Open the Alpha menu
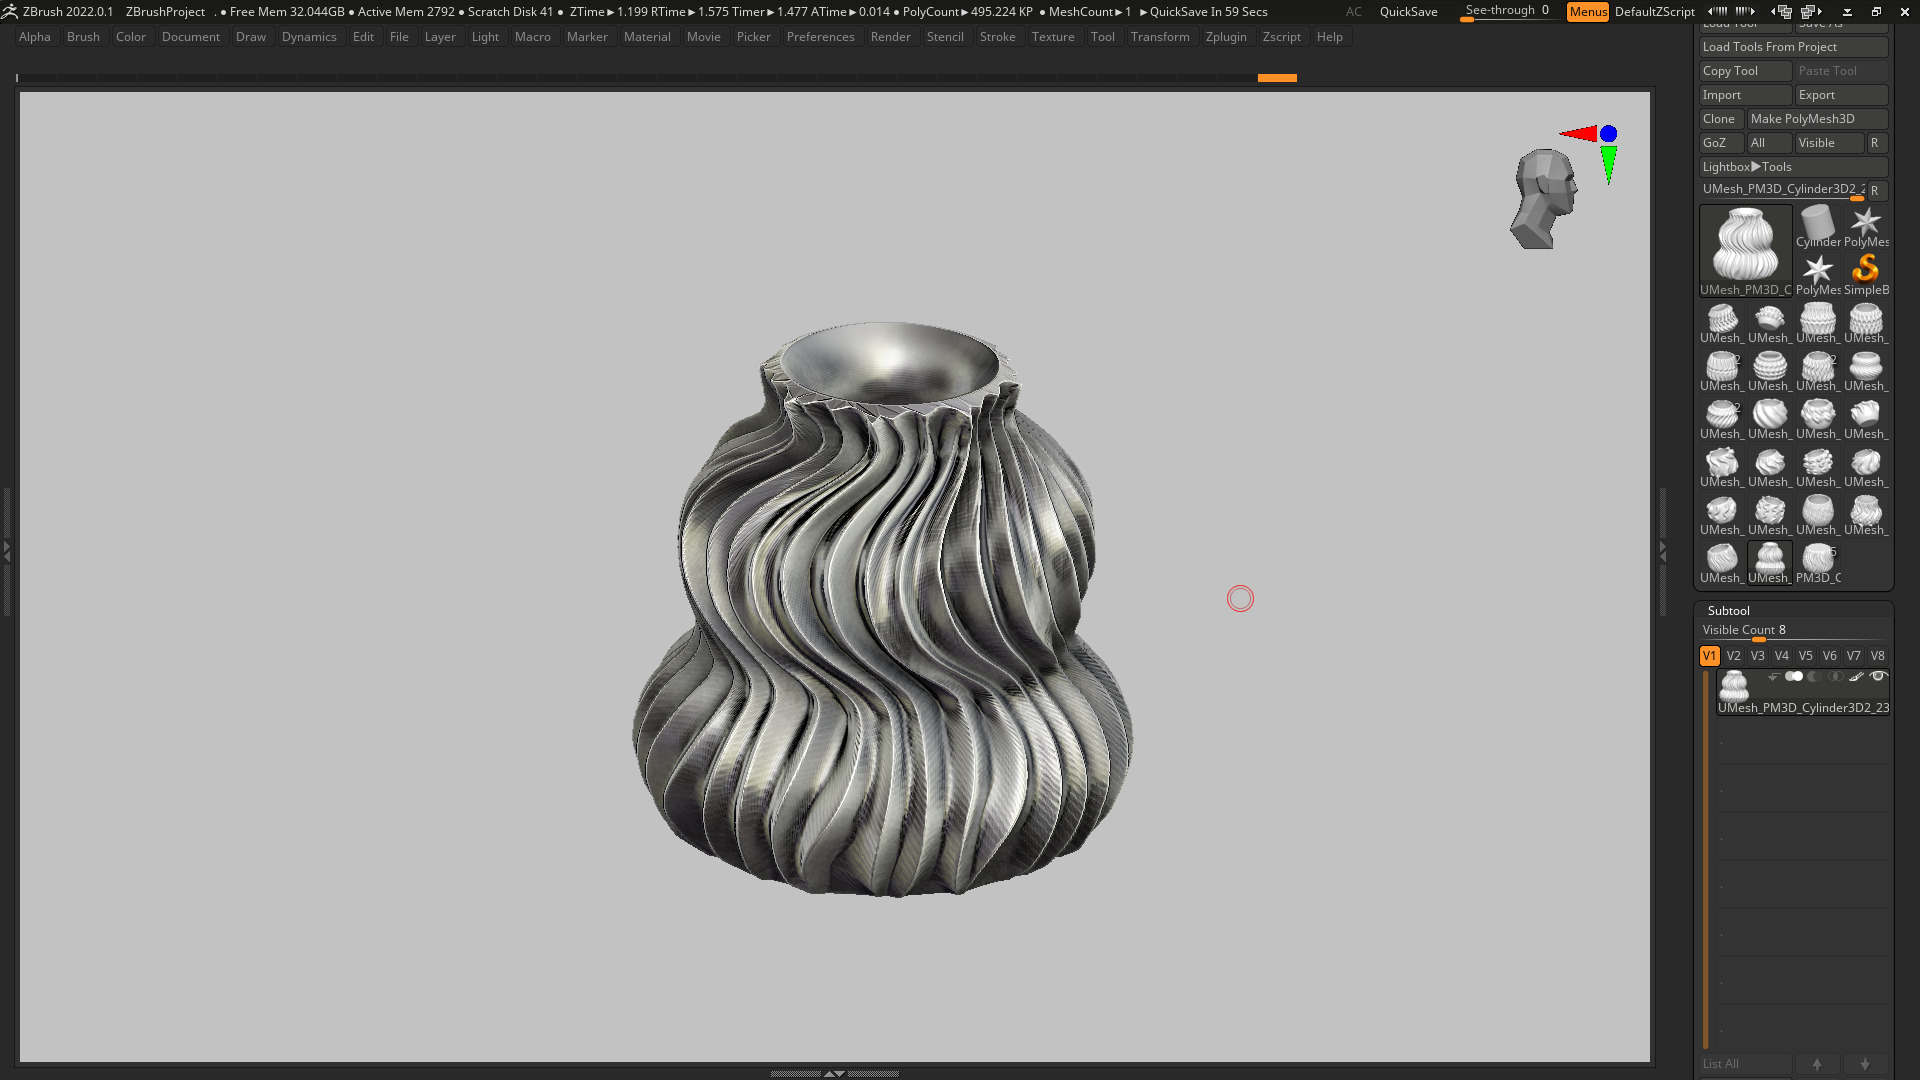 point(35,37)
